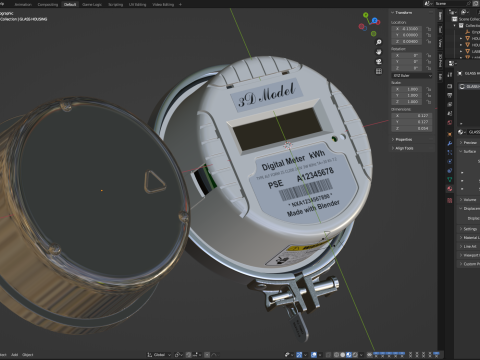
Task: Select material preview shading mode
Action: [349, 355]
